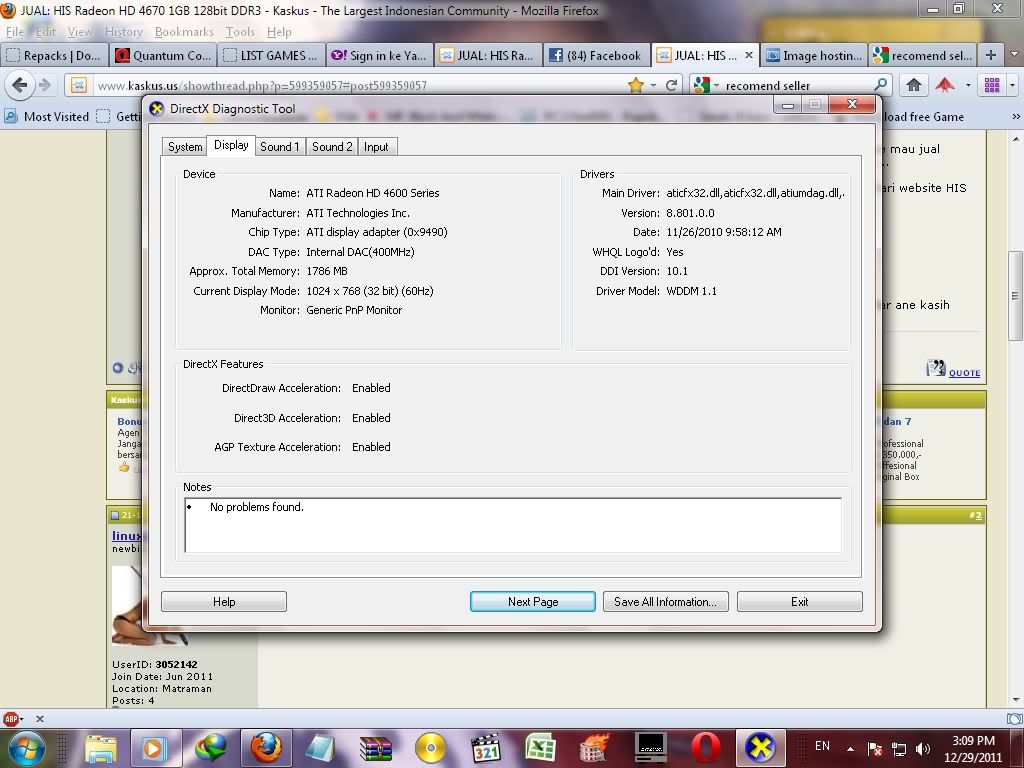Open the Sound 2 tab
This screenshot has width=1024, height=768.
(332, 146)
